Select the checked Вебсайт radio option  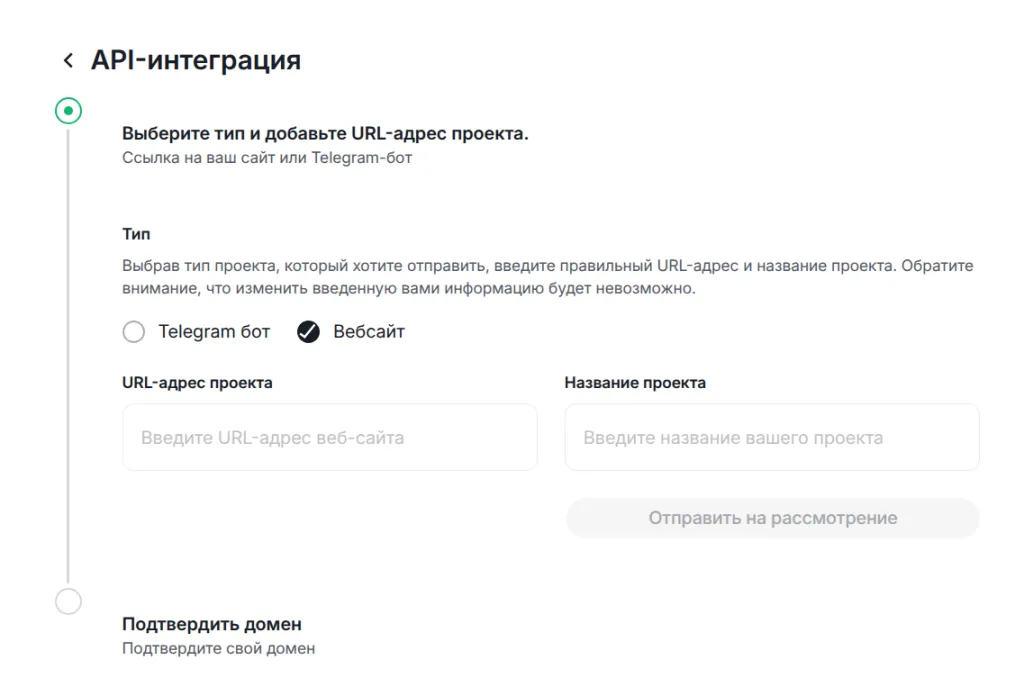pyautogui.click(x=308, y=332)
